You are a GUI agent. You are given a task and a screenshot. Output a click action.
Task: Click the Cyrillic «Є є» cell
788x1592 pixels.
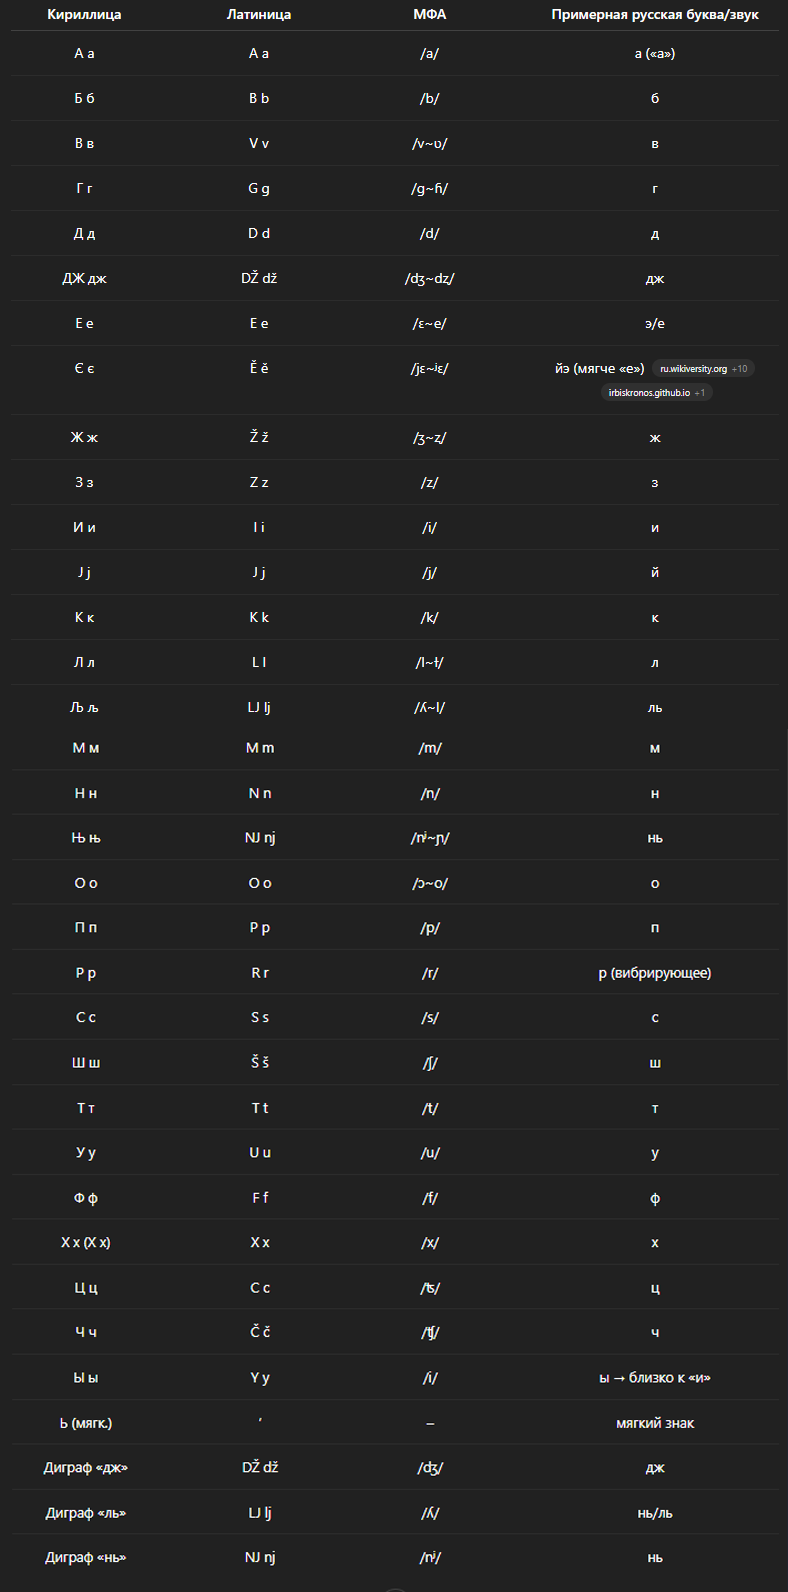[x=84, y=369]
